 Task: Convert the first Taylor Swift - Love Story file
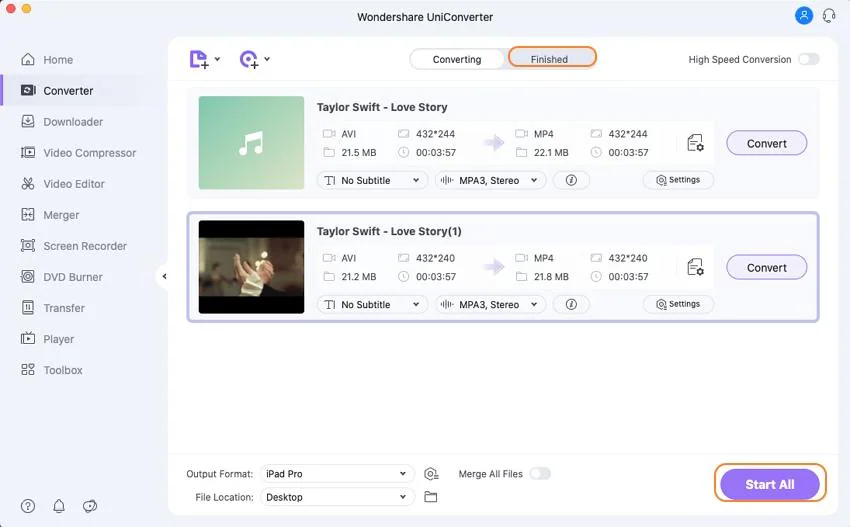coord(767,143)
